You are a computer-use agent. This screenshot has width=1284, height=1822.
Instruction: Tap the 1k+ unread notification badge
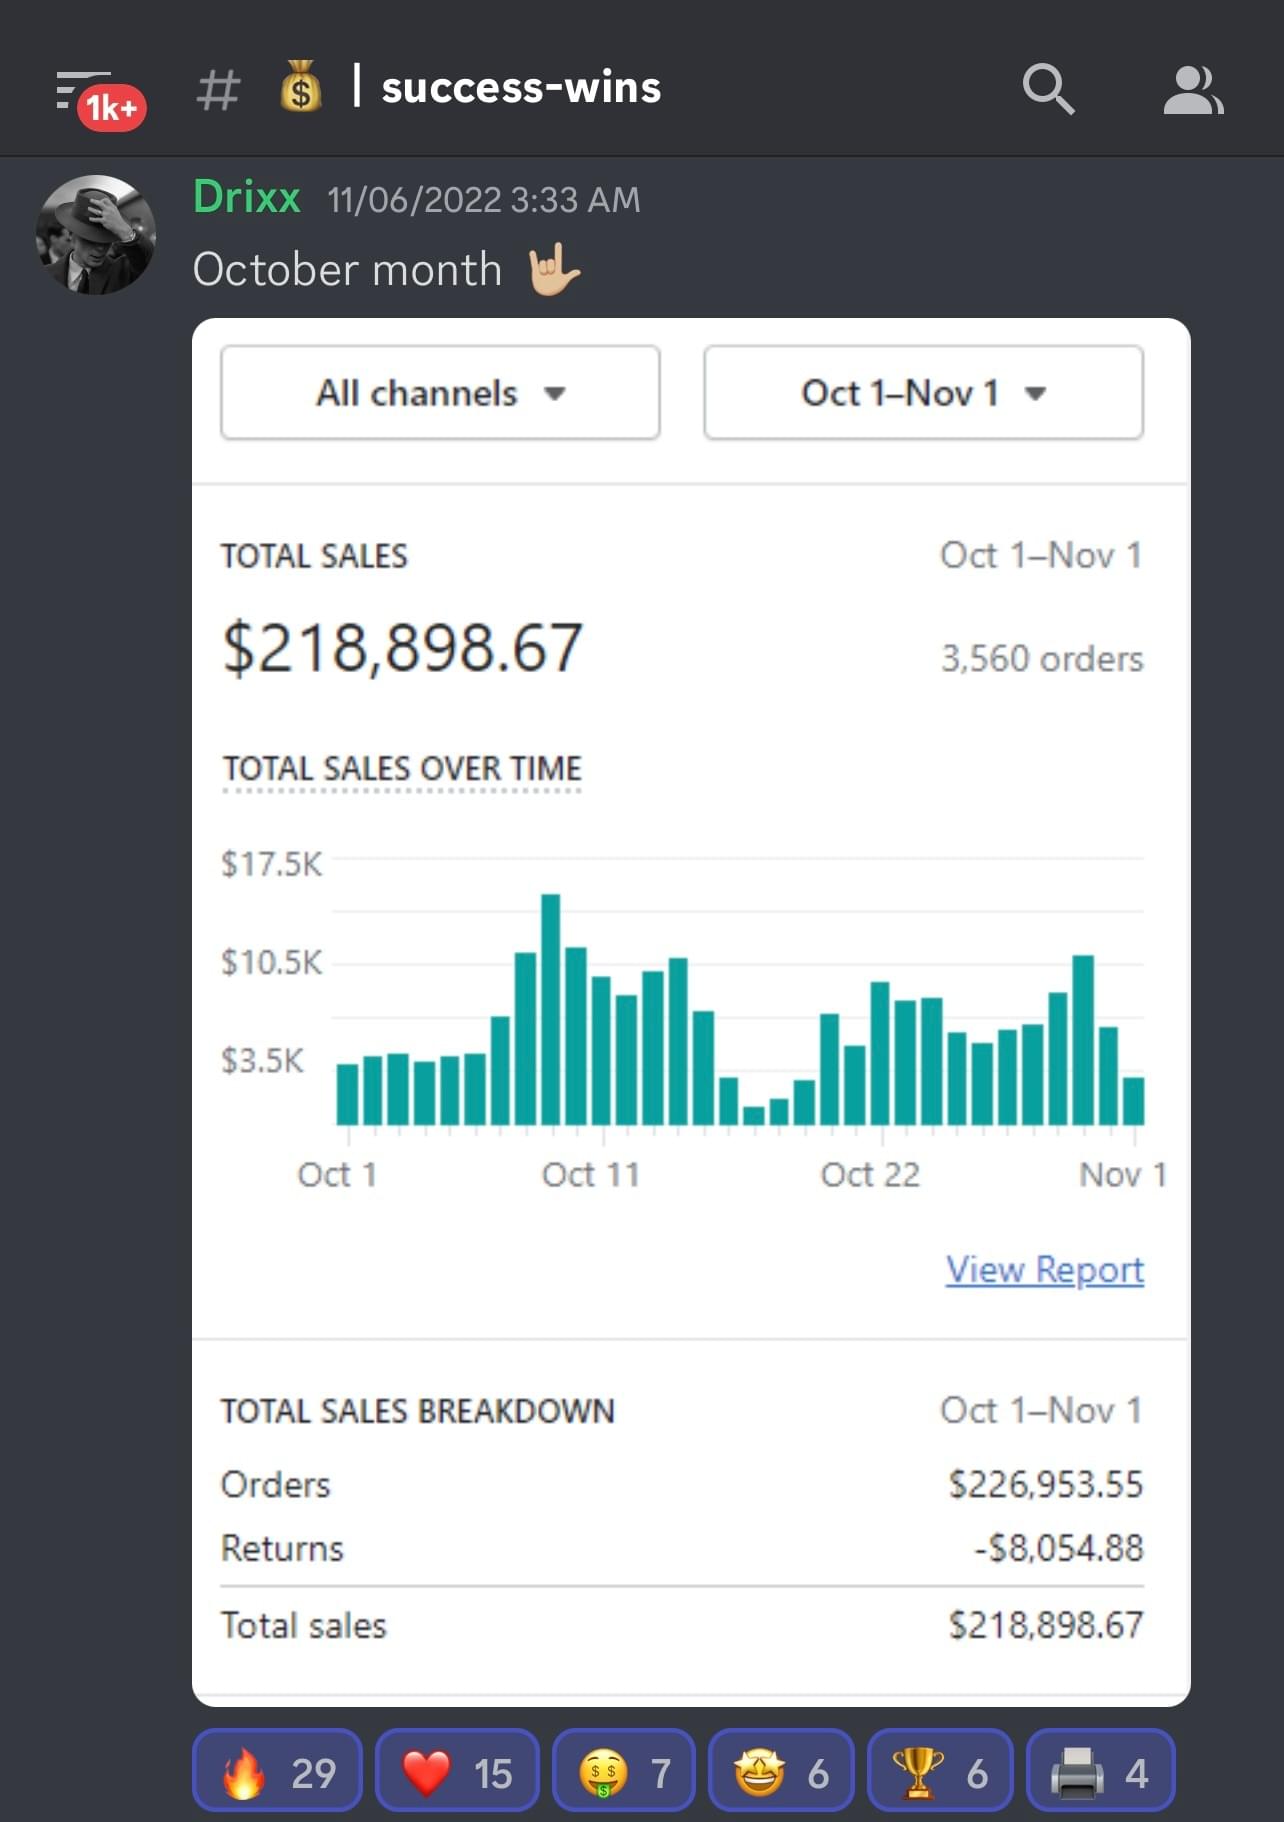pyautogui.click(x=112, y=108)
